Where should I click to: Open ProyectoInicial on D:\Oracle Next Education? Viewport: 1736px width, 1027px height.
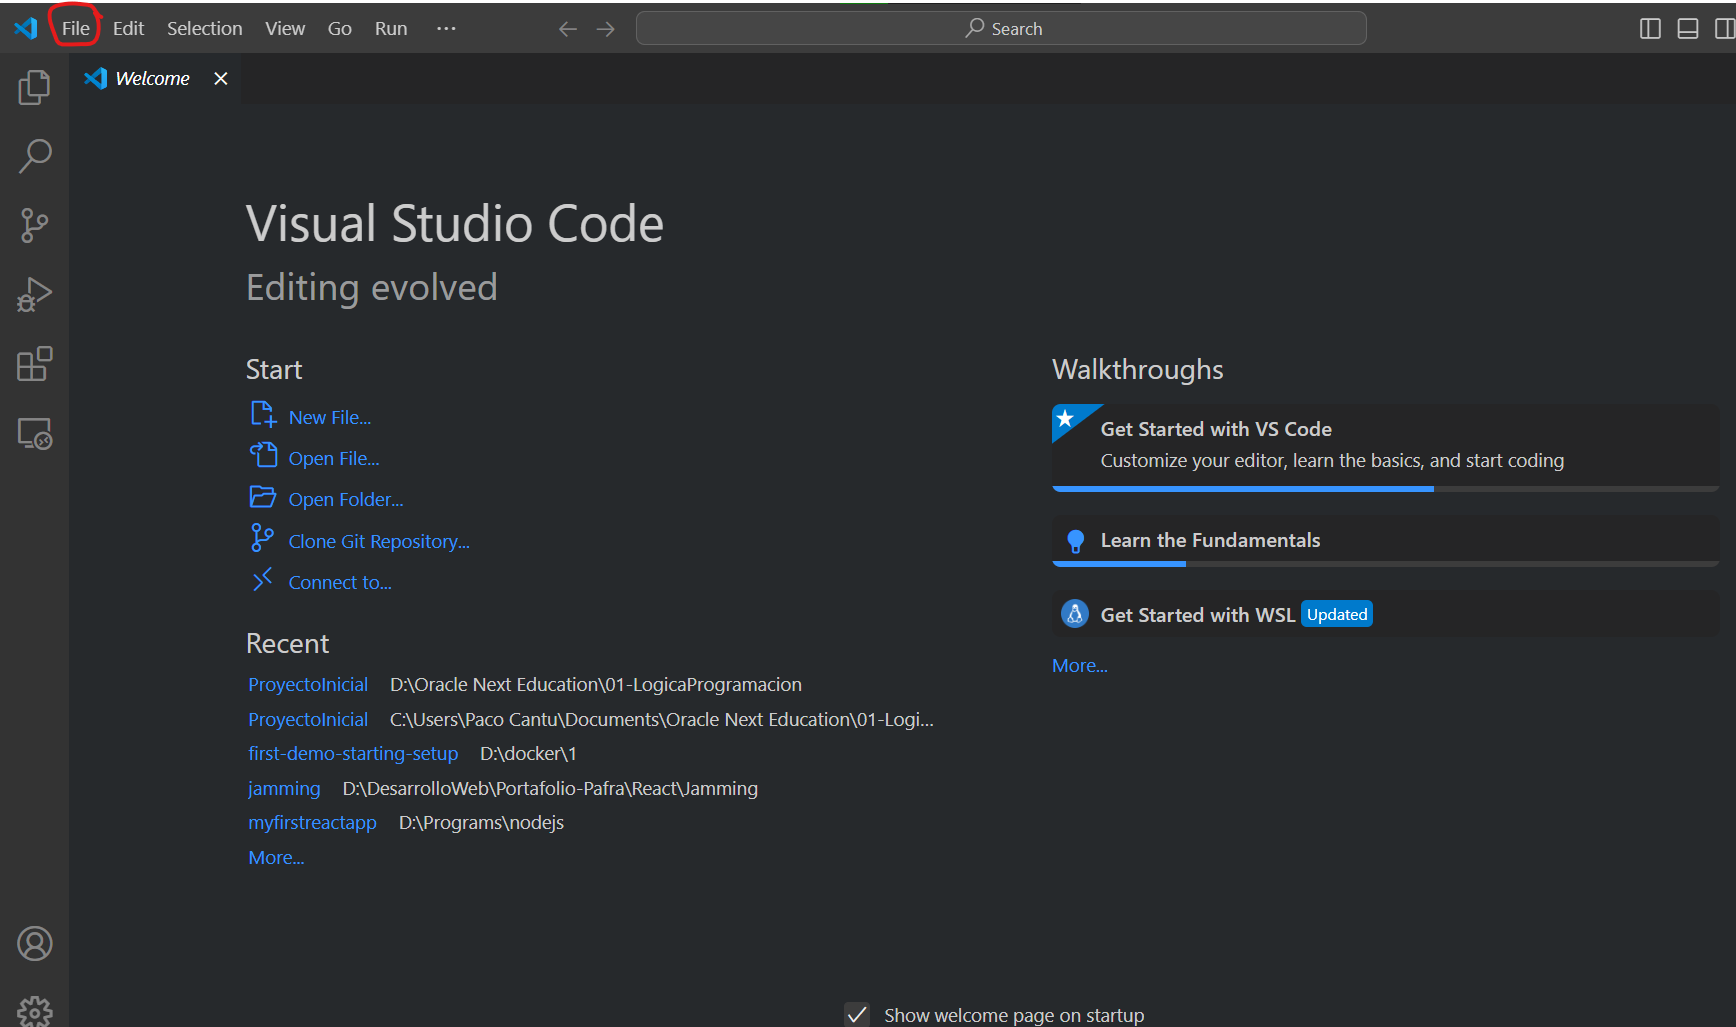click(x=308, y=685)
